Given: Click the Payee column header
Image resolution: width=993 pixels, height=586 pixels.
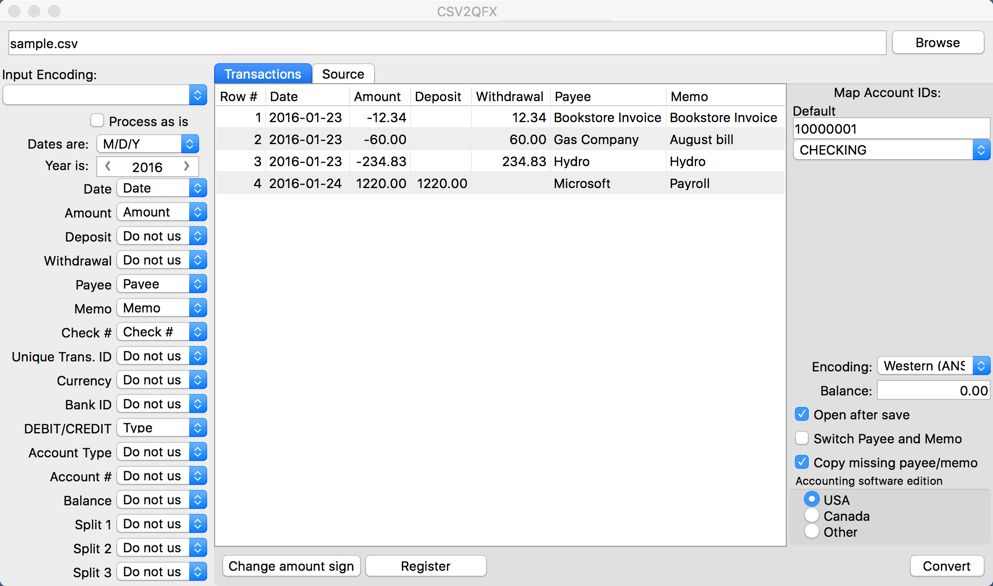Looking at the screenshot, I should click(608, 96).
